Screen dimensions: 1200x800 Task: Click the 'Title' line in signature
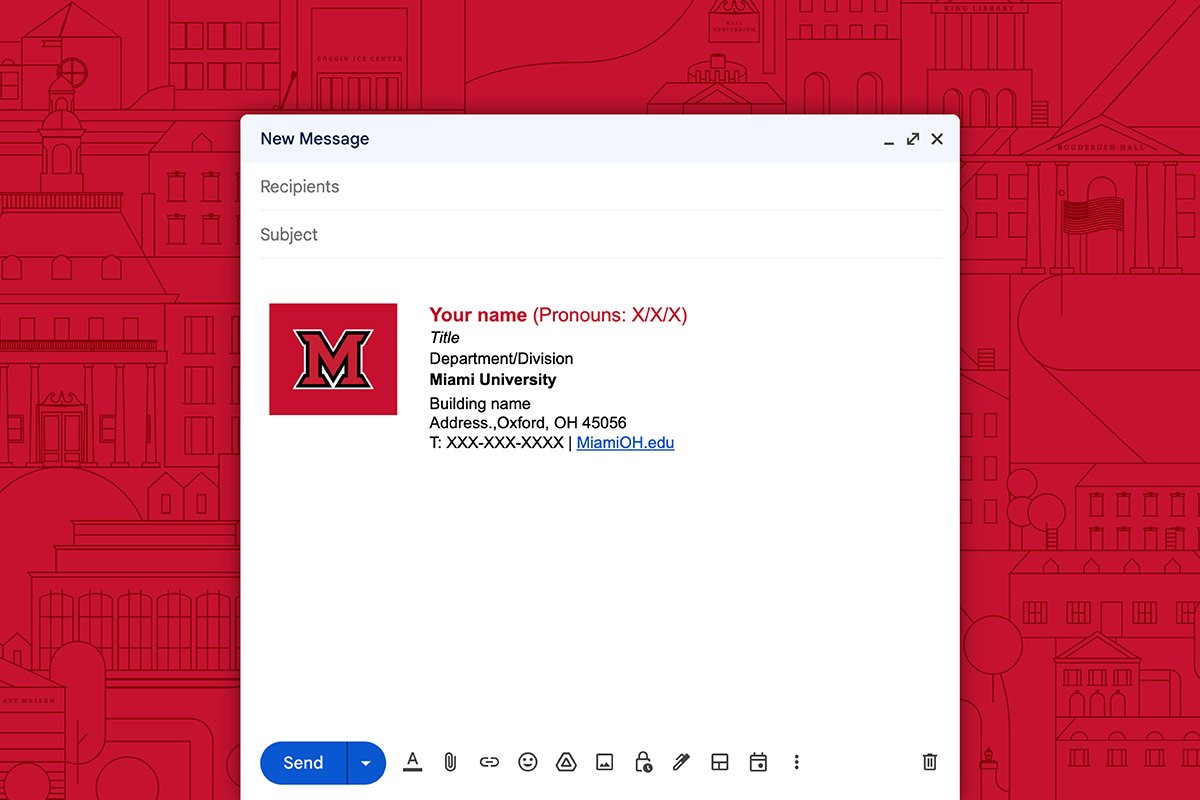(x=445, y=338)
